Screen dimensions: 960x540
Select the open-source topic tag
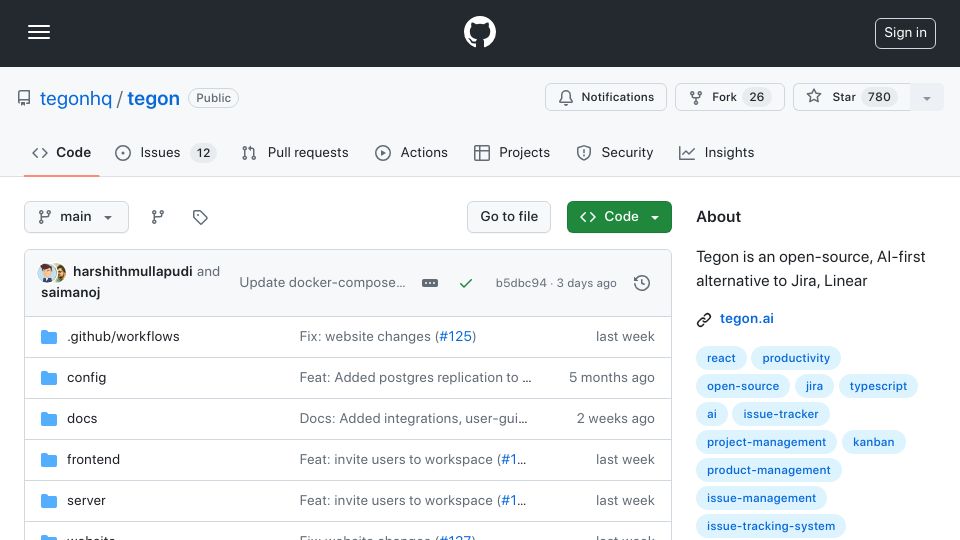[x=743, y=386]
